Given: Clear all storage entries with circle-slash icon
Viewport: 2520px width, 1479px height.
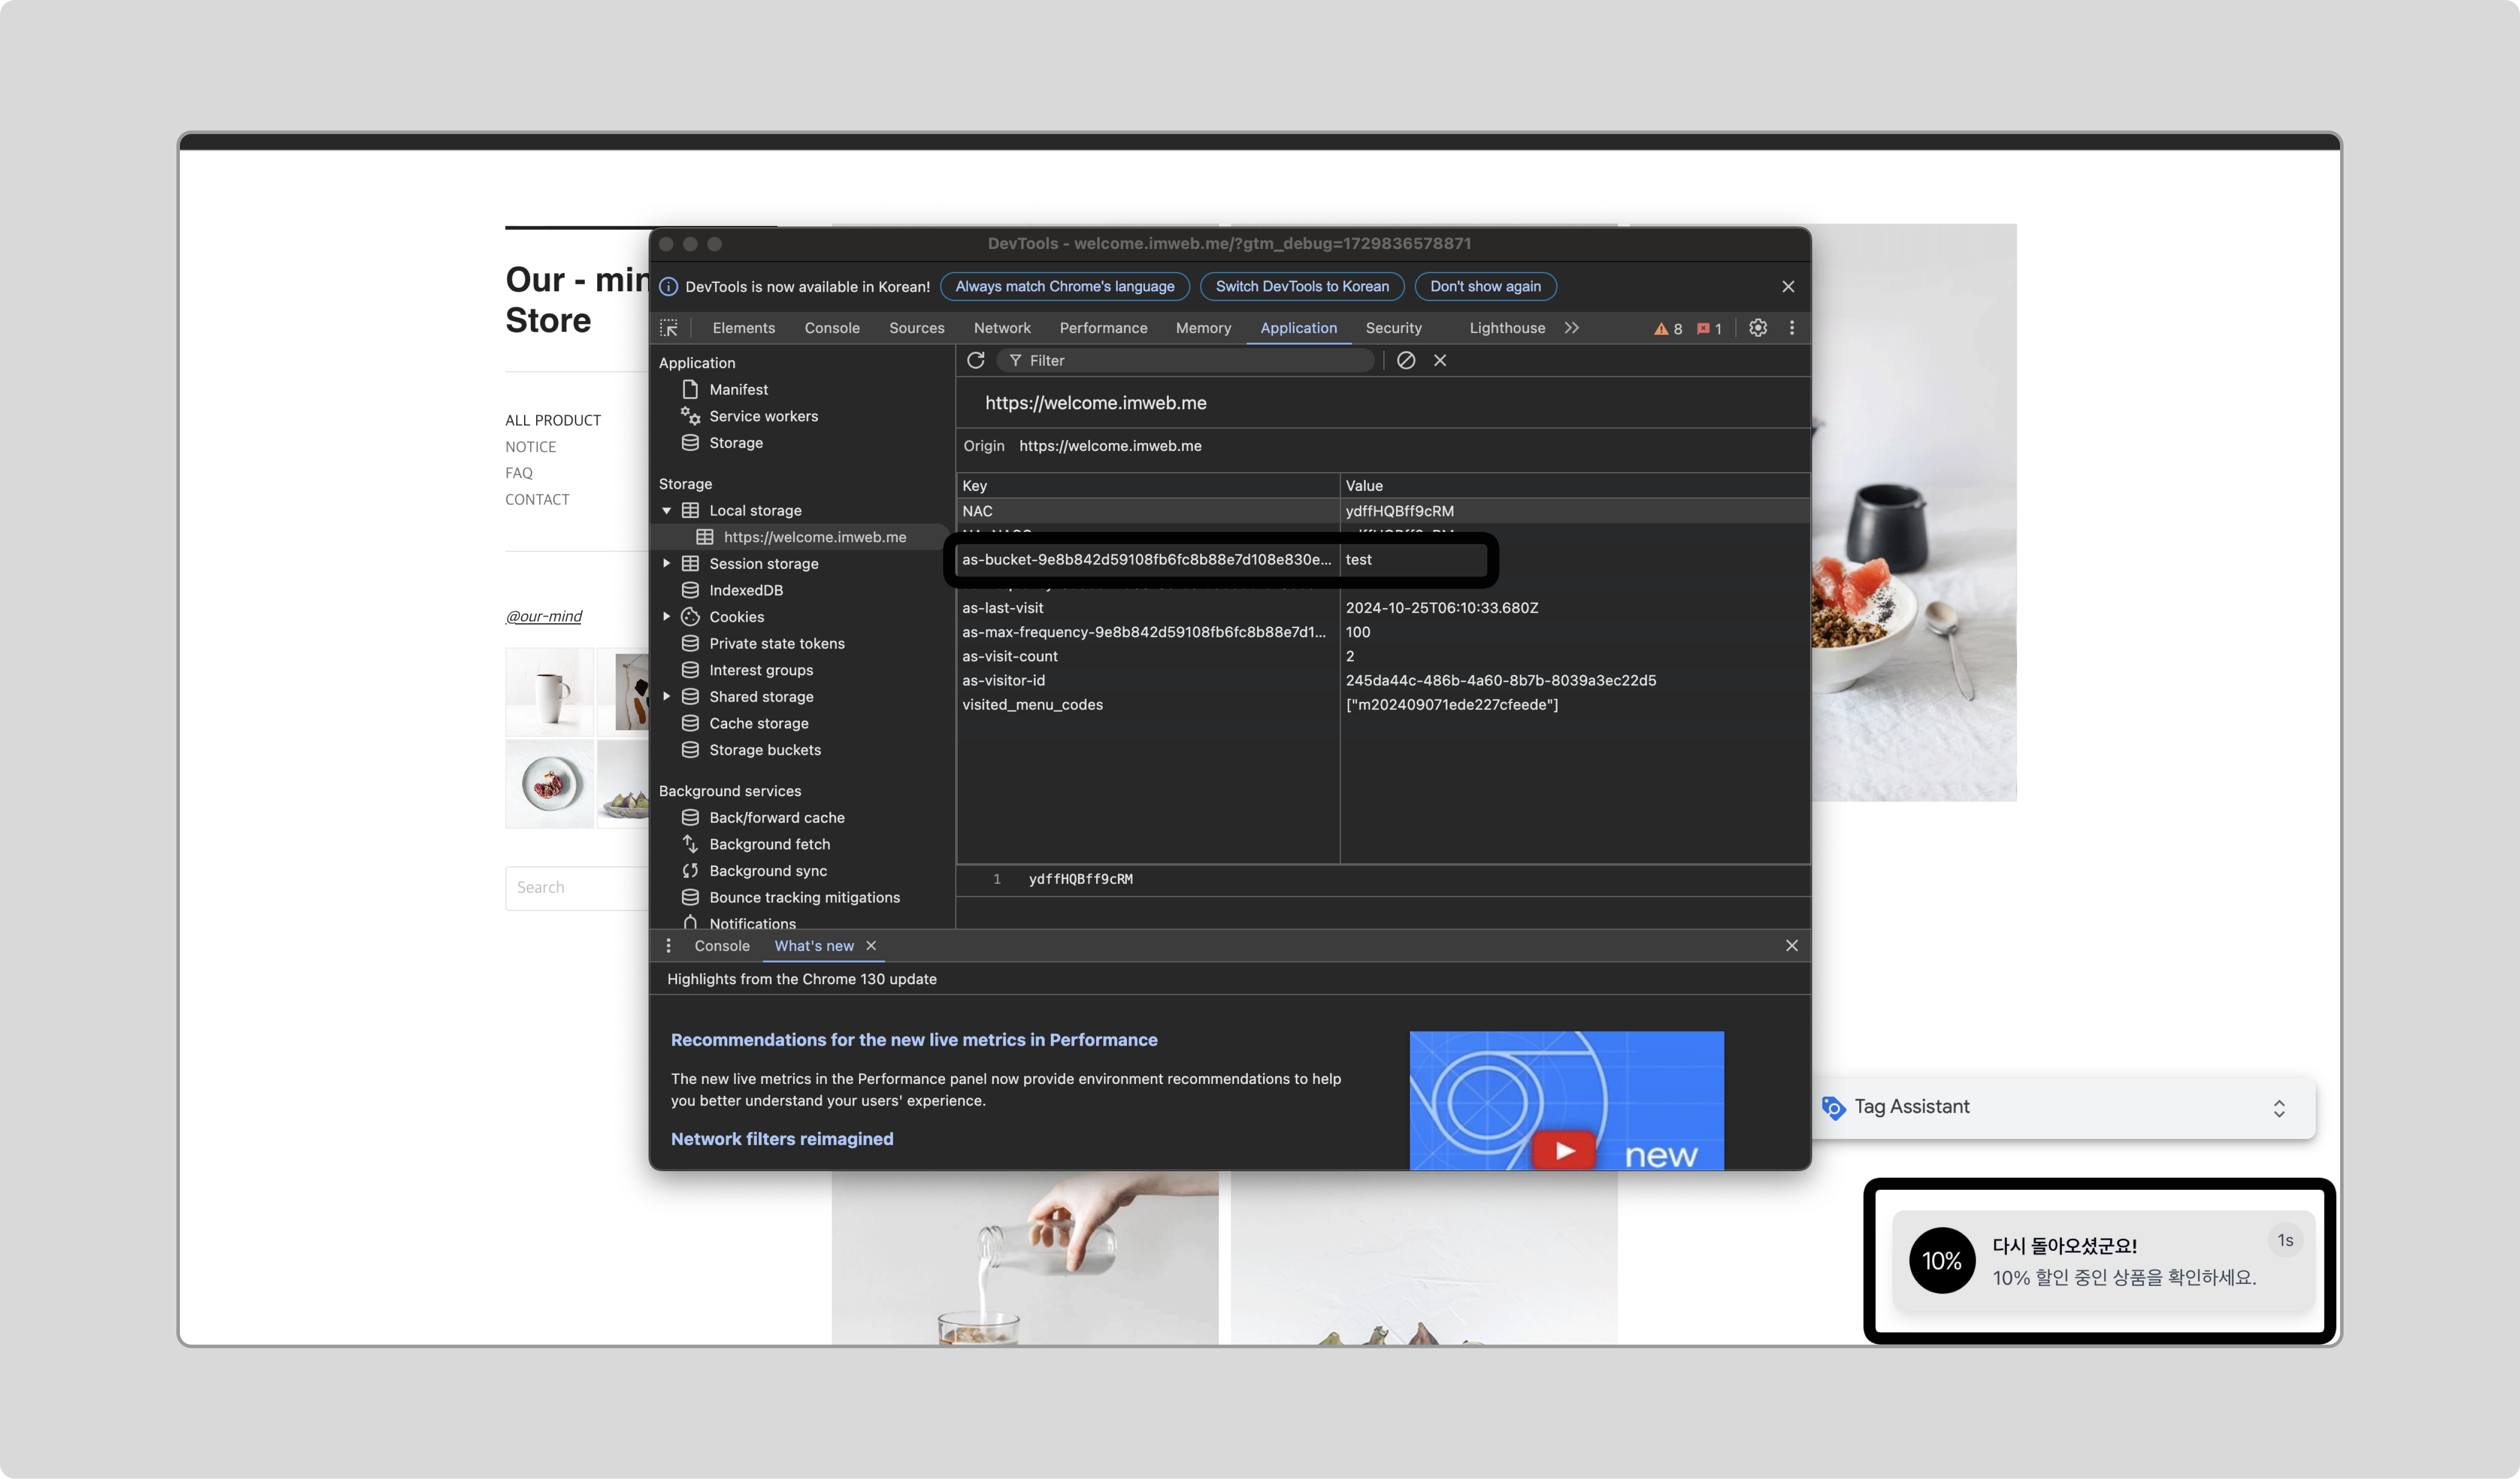Looking at the screenshot, I should pyautogui.click(x=1406, y=360).
